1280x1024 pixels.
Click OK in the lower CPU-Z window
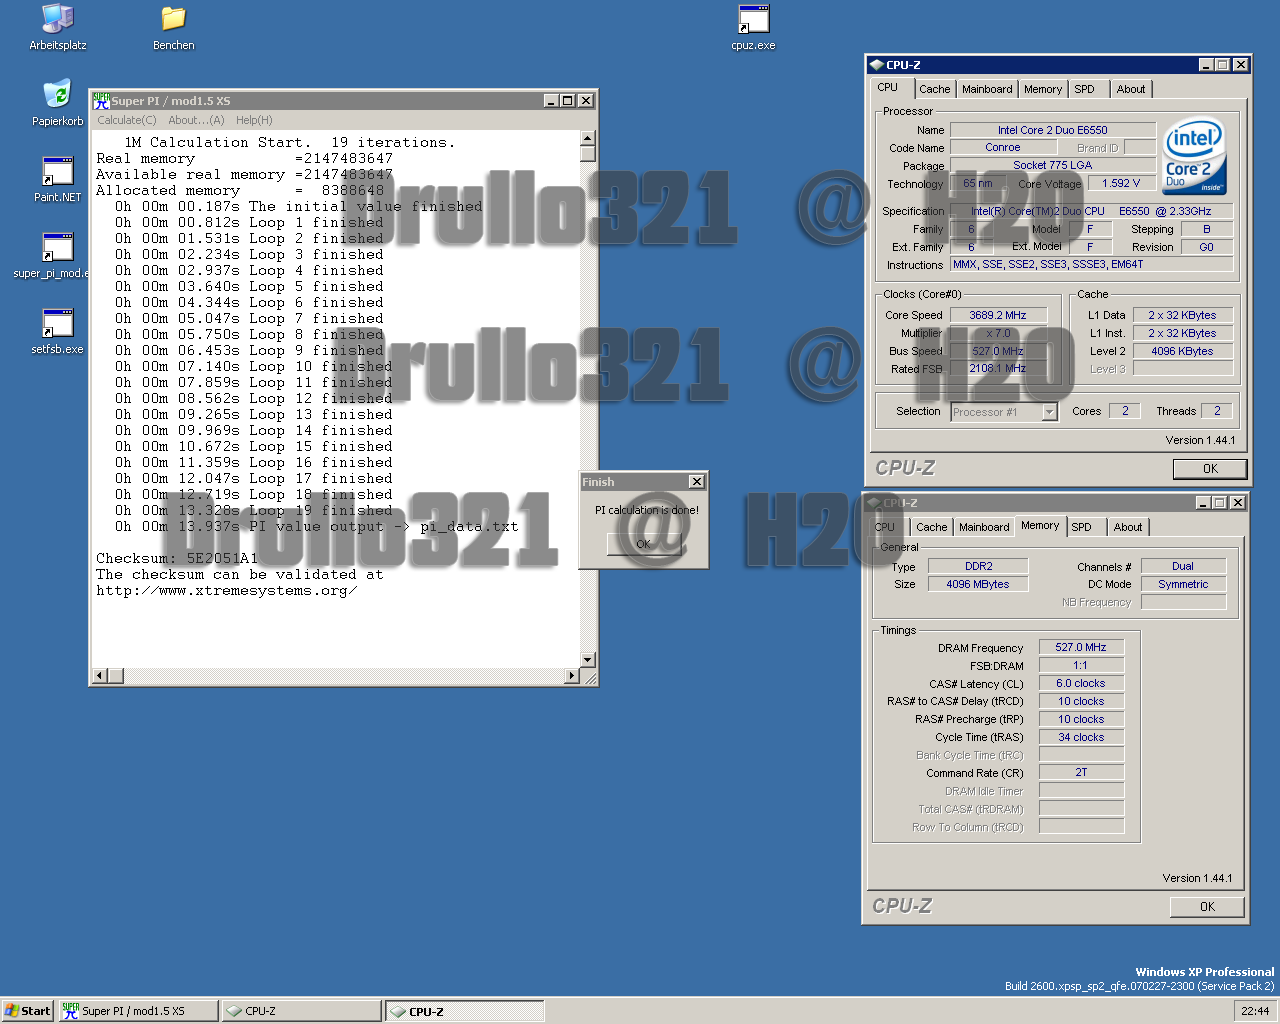coord(1207,906)
